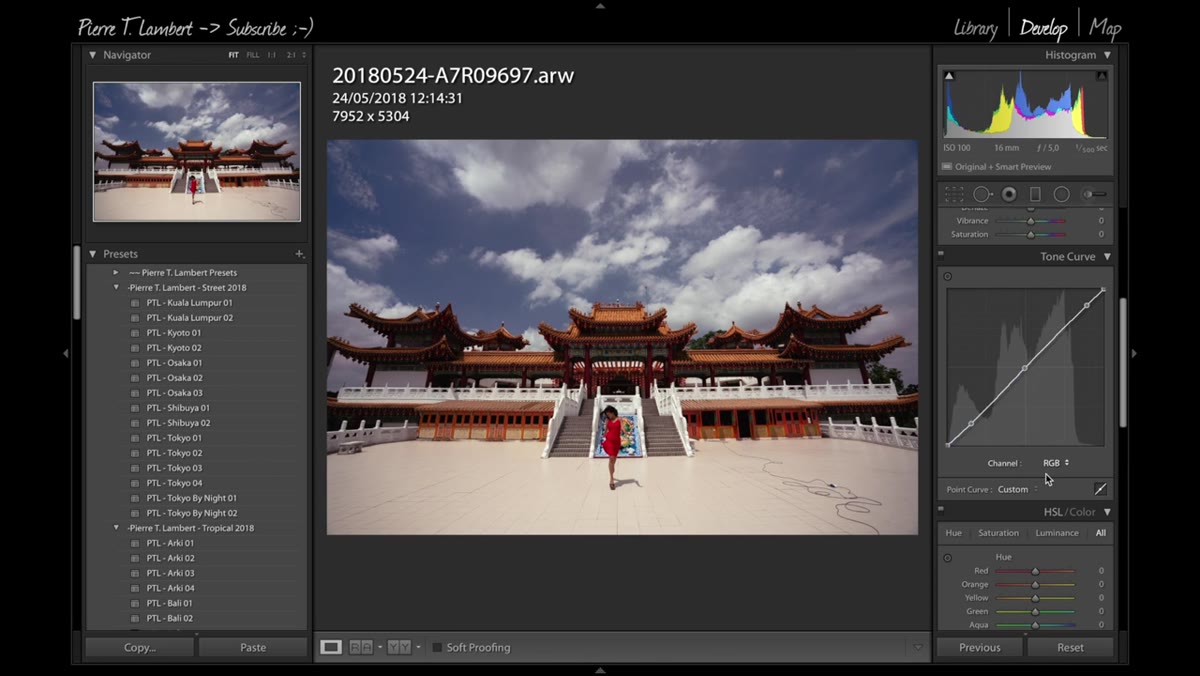Screen dimensions: 1200x676
Task: Toggle the HSL / Color panel switch
Action: click(941, 510)
